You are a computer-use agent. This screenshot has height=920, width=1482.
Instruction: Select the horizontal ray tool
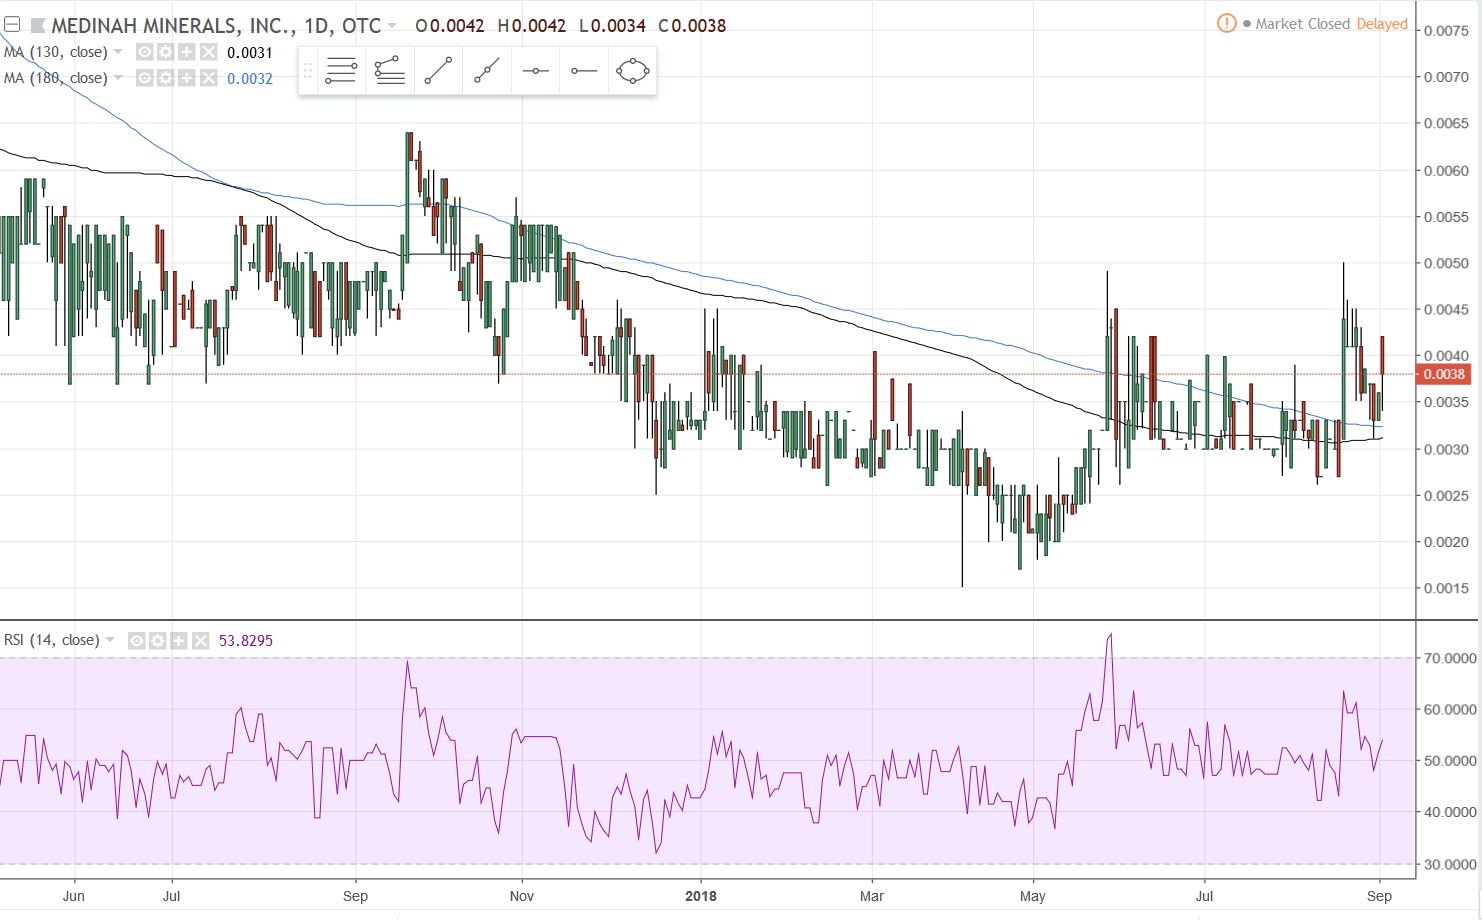(x=584, y=71)
